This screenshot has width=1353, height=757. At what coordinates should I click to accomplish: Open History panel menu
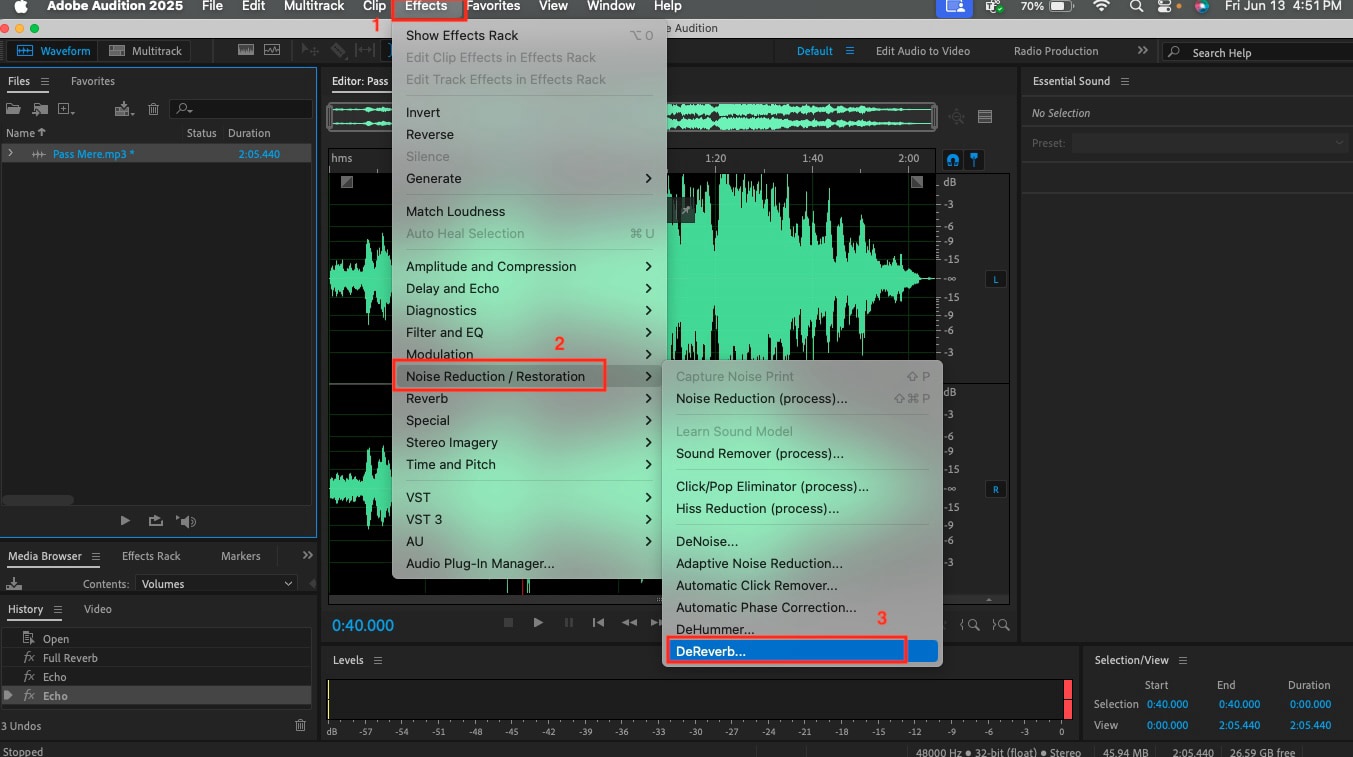(58, 609)
